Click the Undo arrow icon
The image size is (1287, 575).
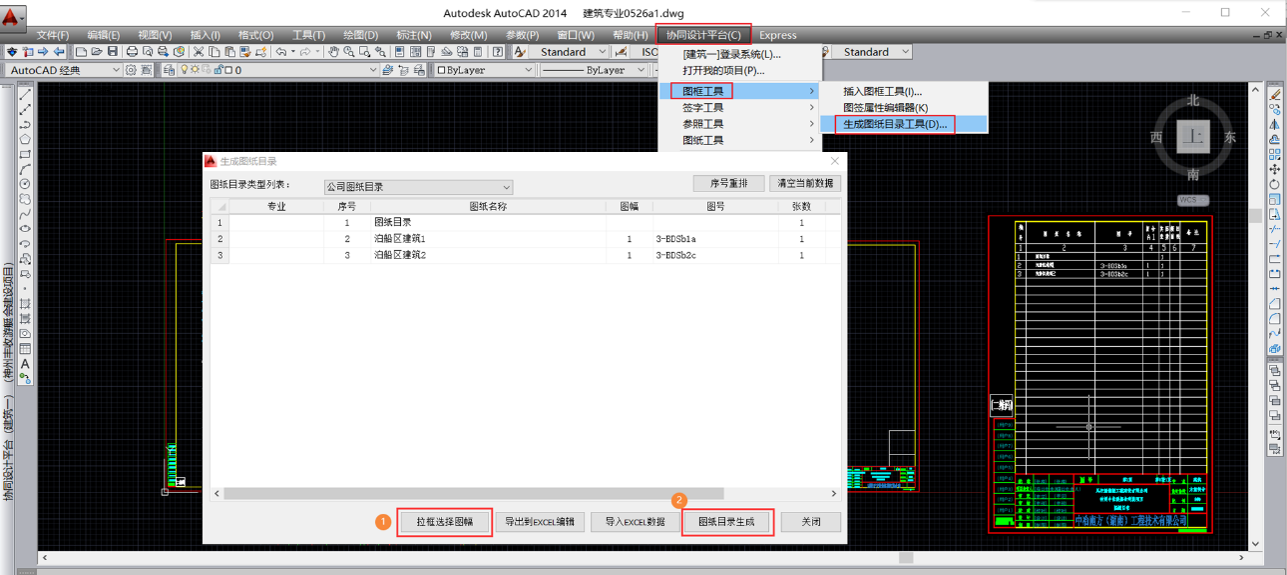click(281, 51)
